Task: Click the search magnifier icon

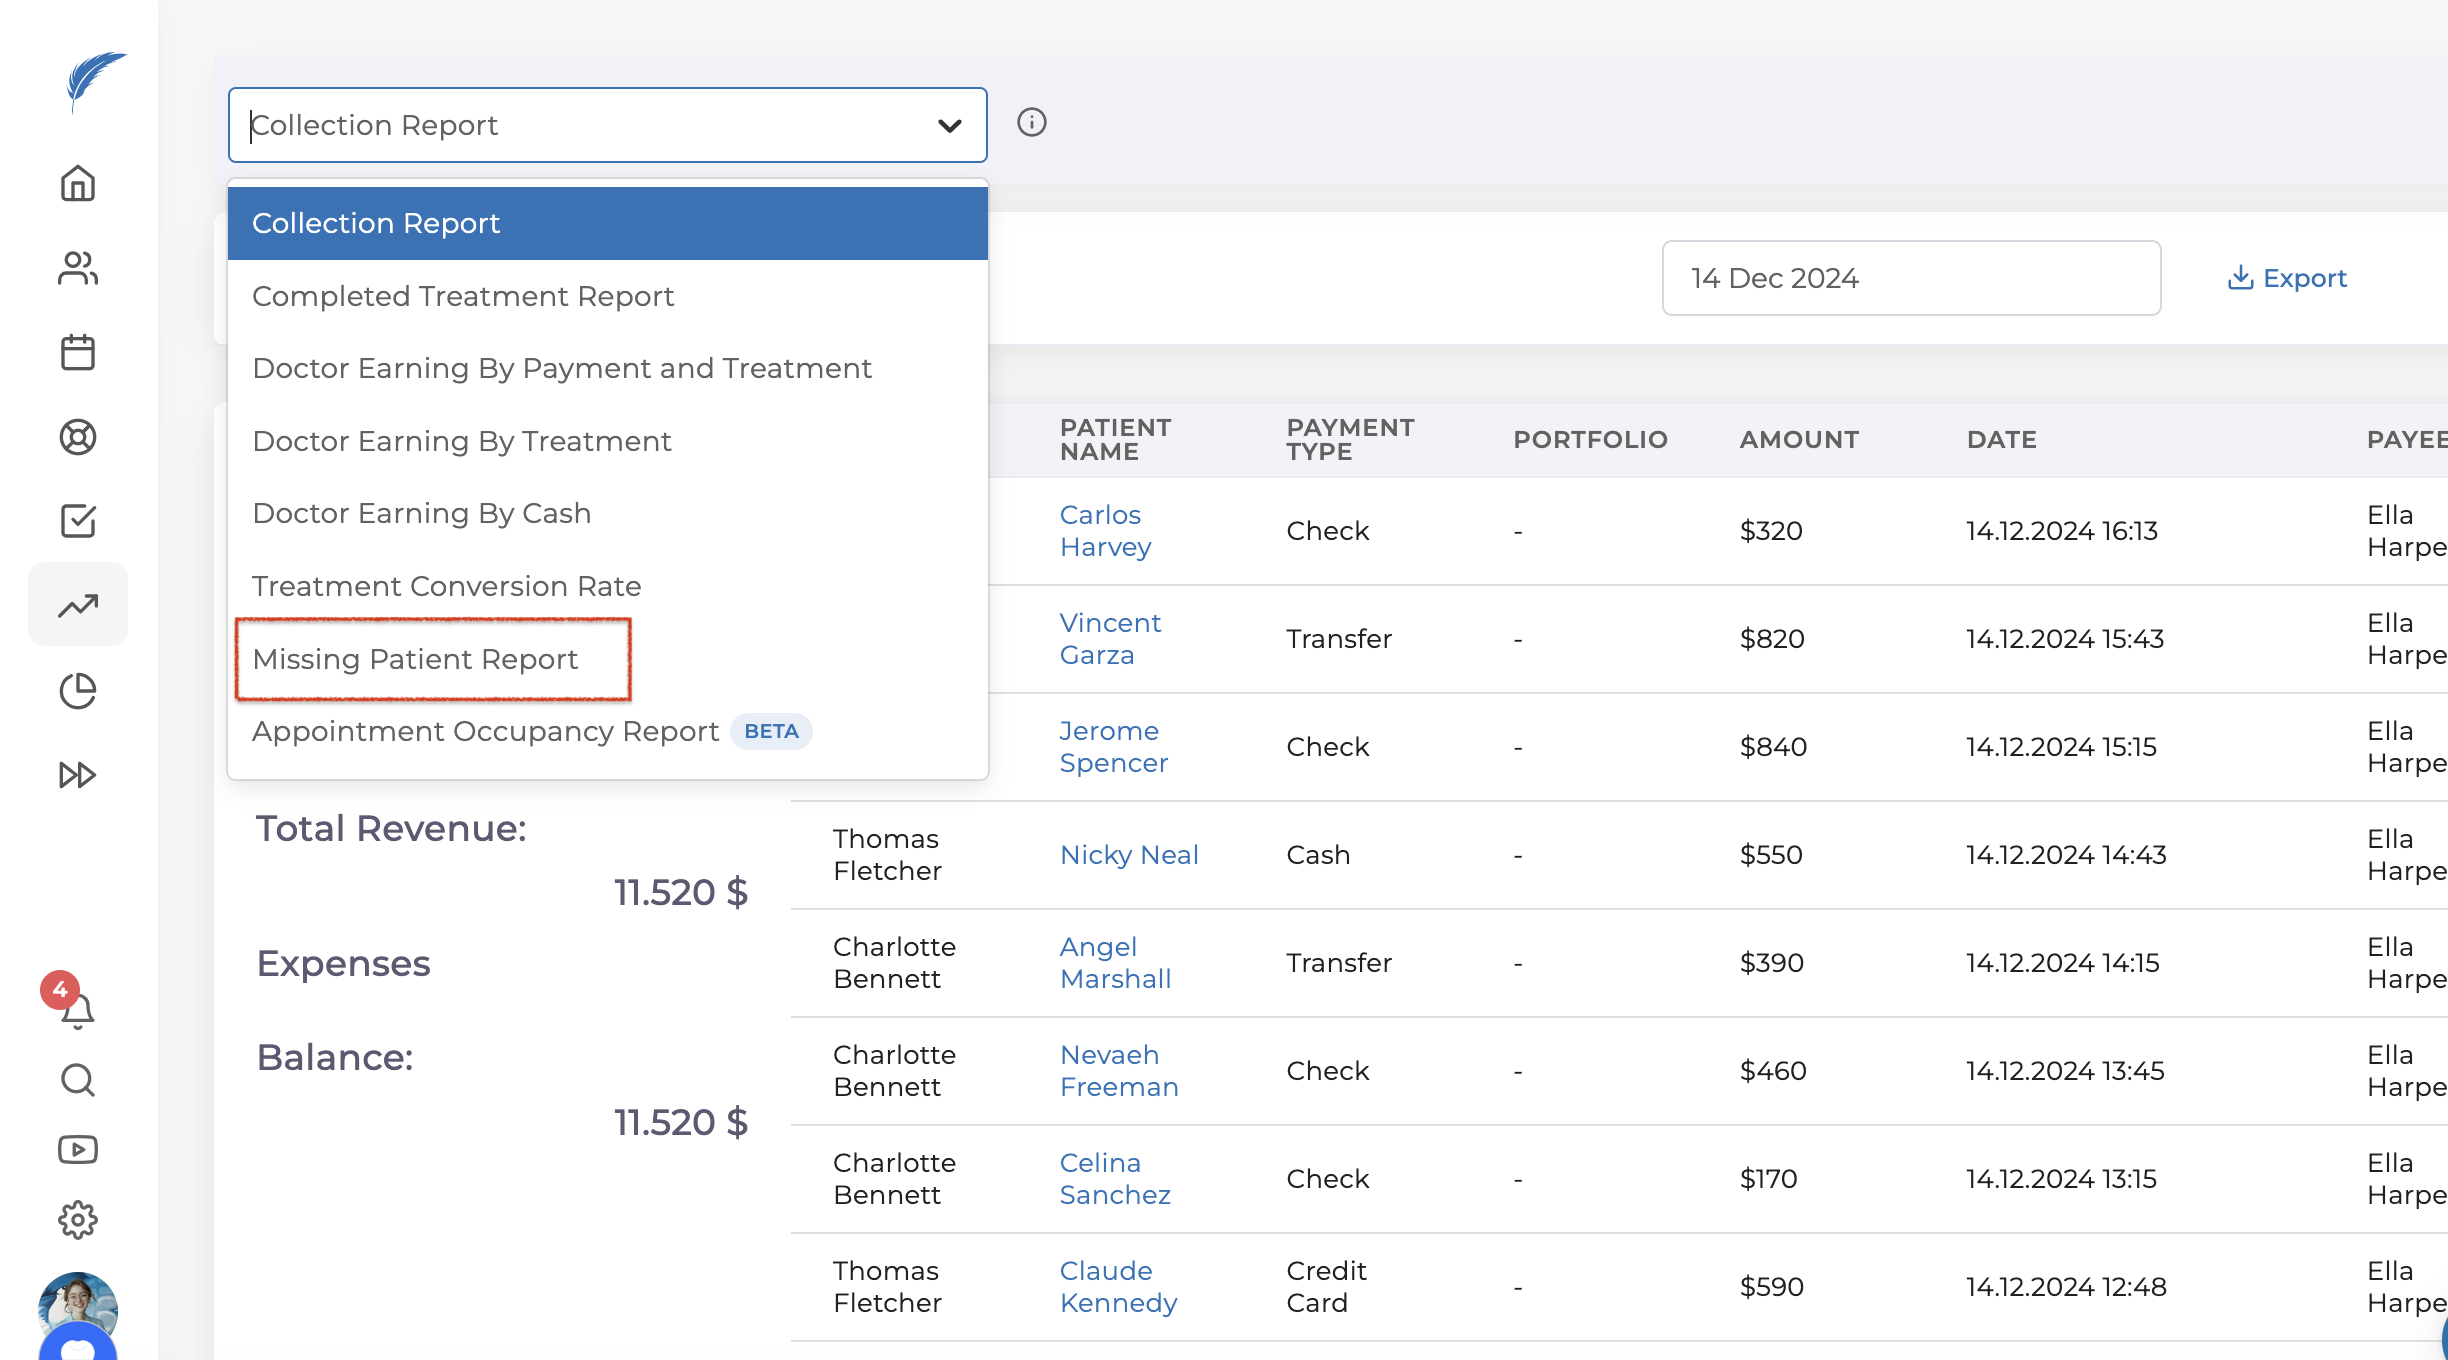Action: [78, 1080]
